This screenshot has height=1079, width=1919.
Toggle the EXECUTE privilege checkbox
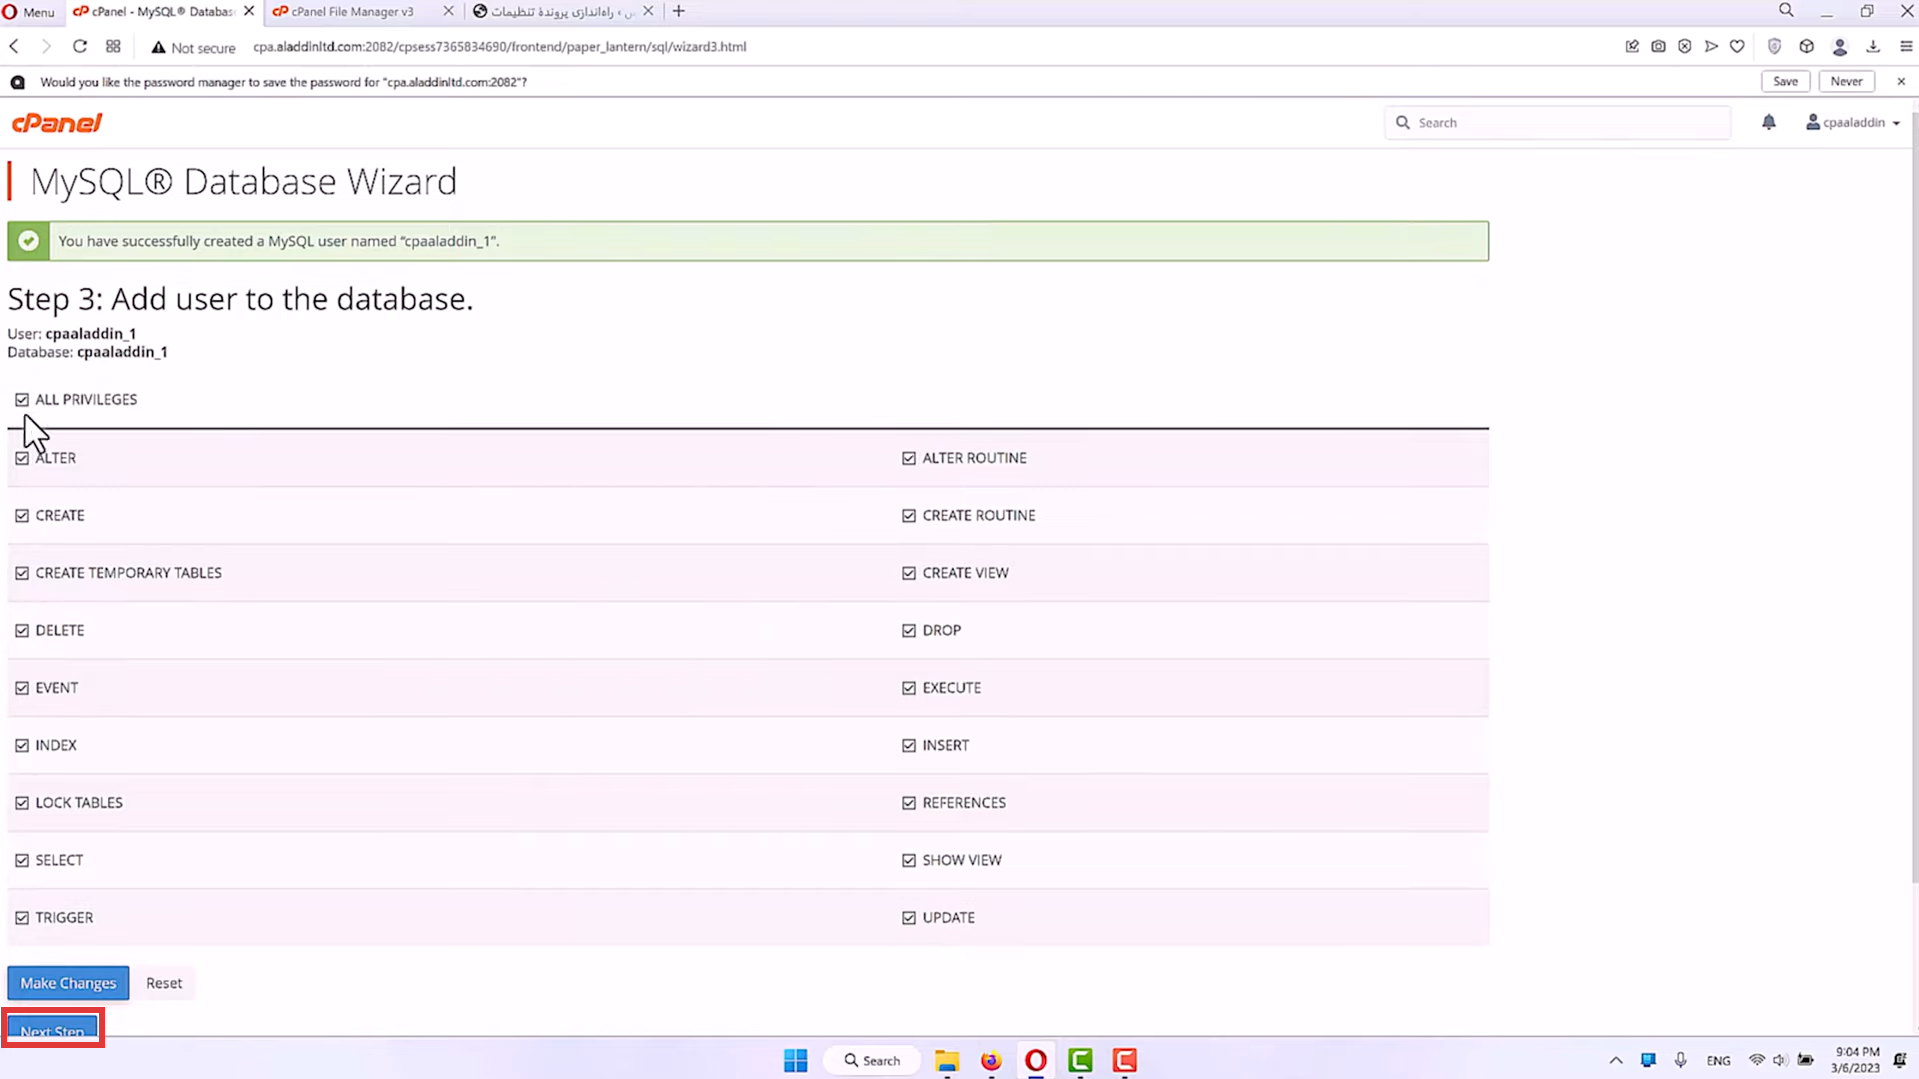point(909,688)
